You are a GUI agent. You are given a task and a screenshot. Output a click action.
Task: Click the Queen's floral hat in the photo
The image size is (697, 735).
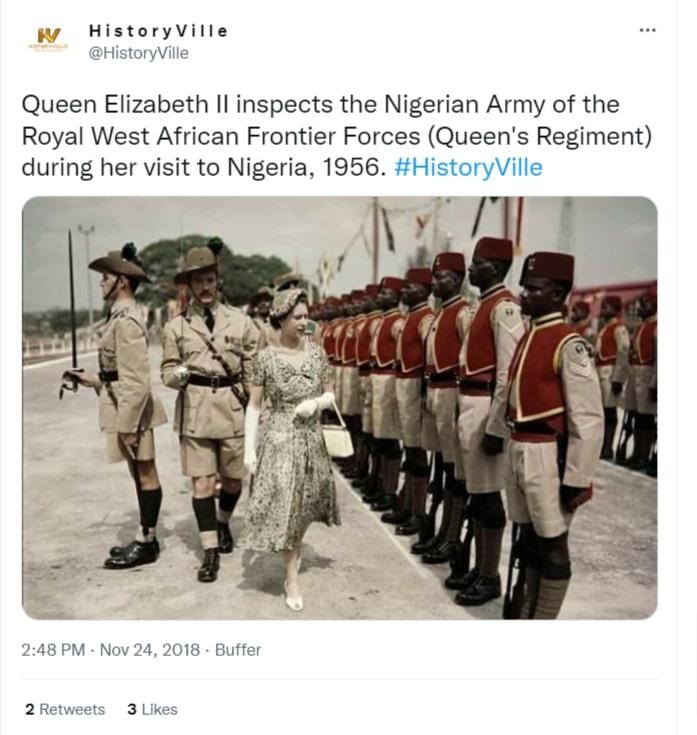tap(286, 301)
